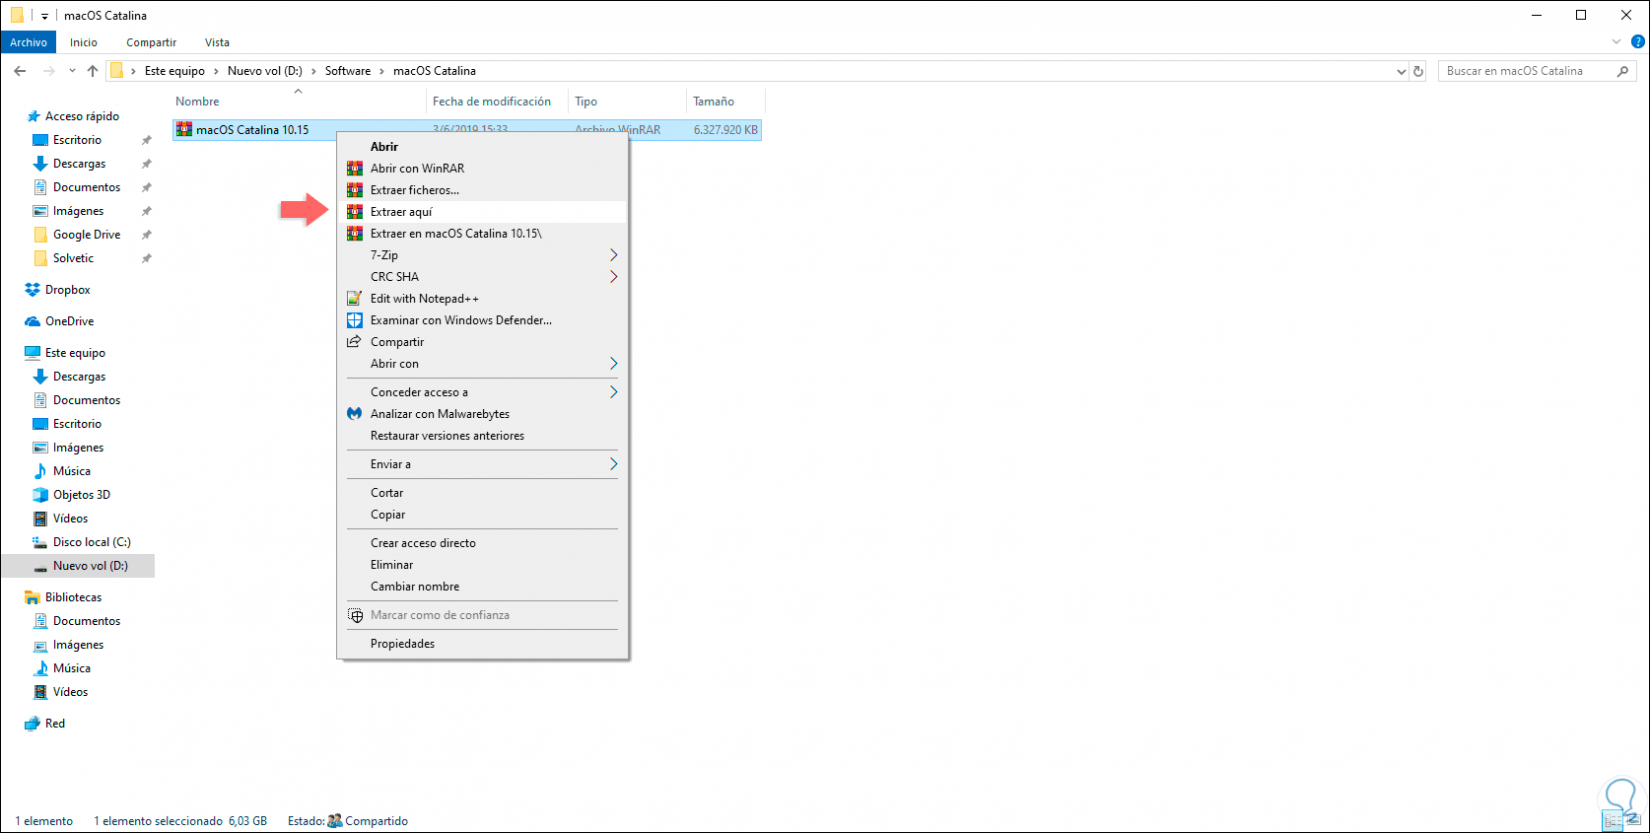Expand the Enviar a submenu
Image resolution: width=1650 pixels, height=833 pixels.
482,464
